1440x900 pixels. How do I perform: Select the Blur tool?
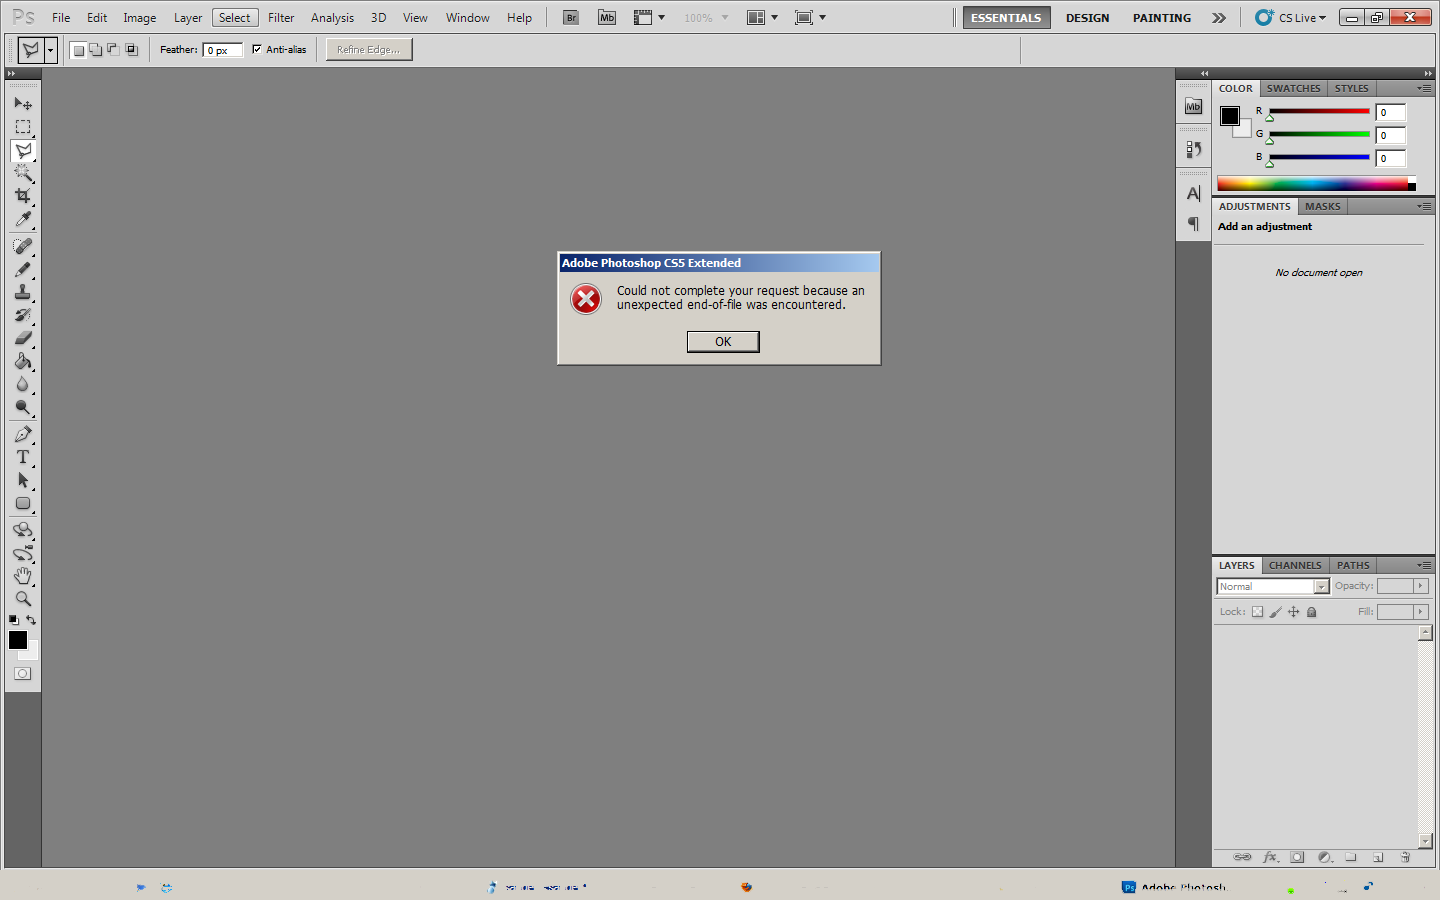tap(23, 384)
